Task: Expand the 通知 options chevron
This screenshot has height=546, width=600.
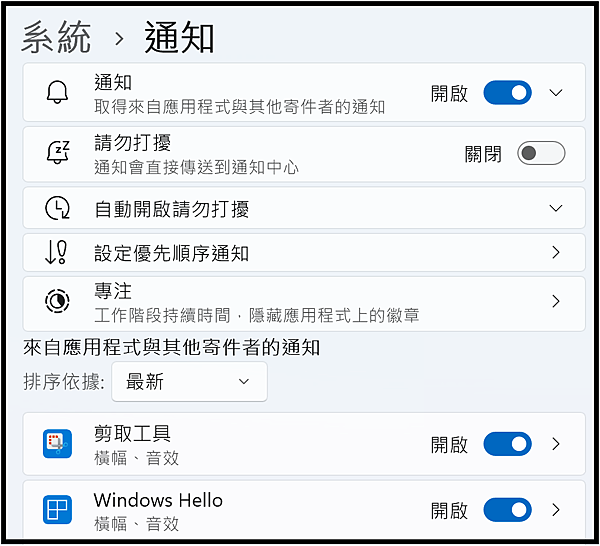Action: click(x=556, y=93)
